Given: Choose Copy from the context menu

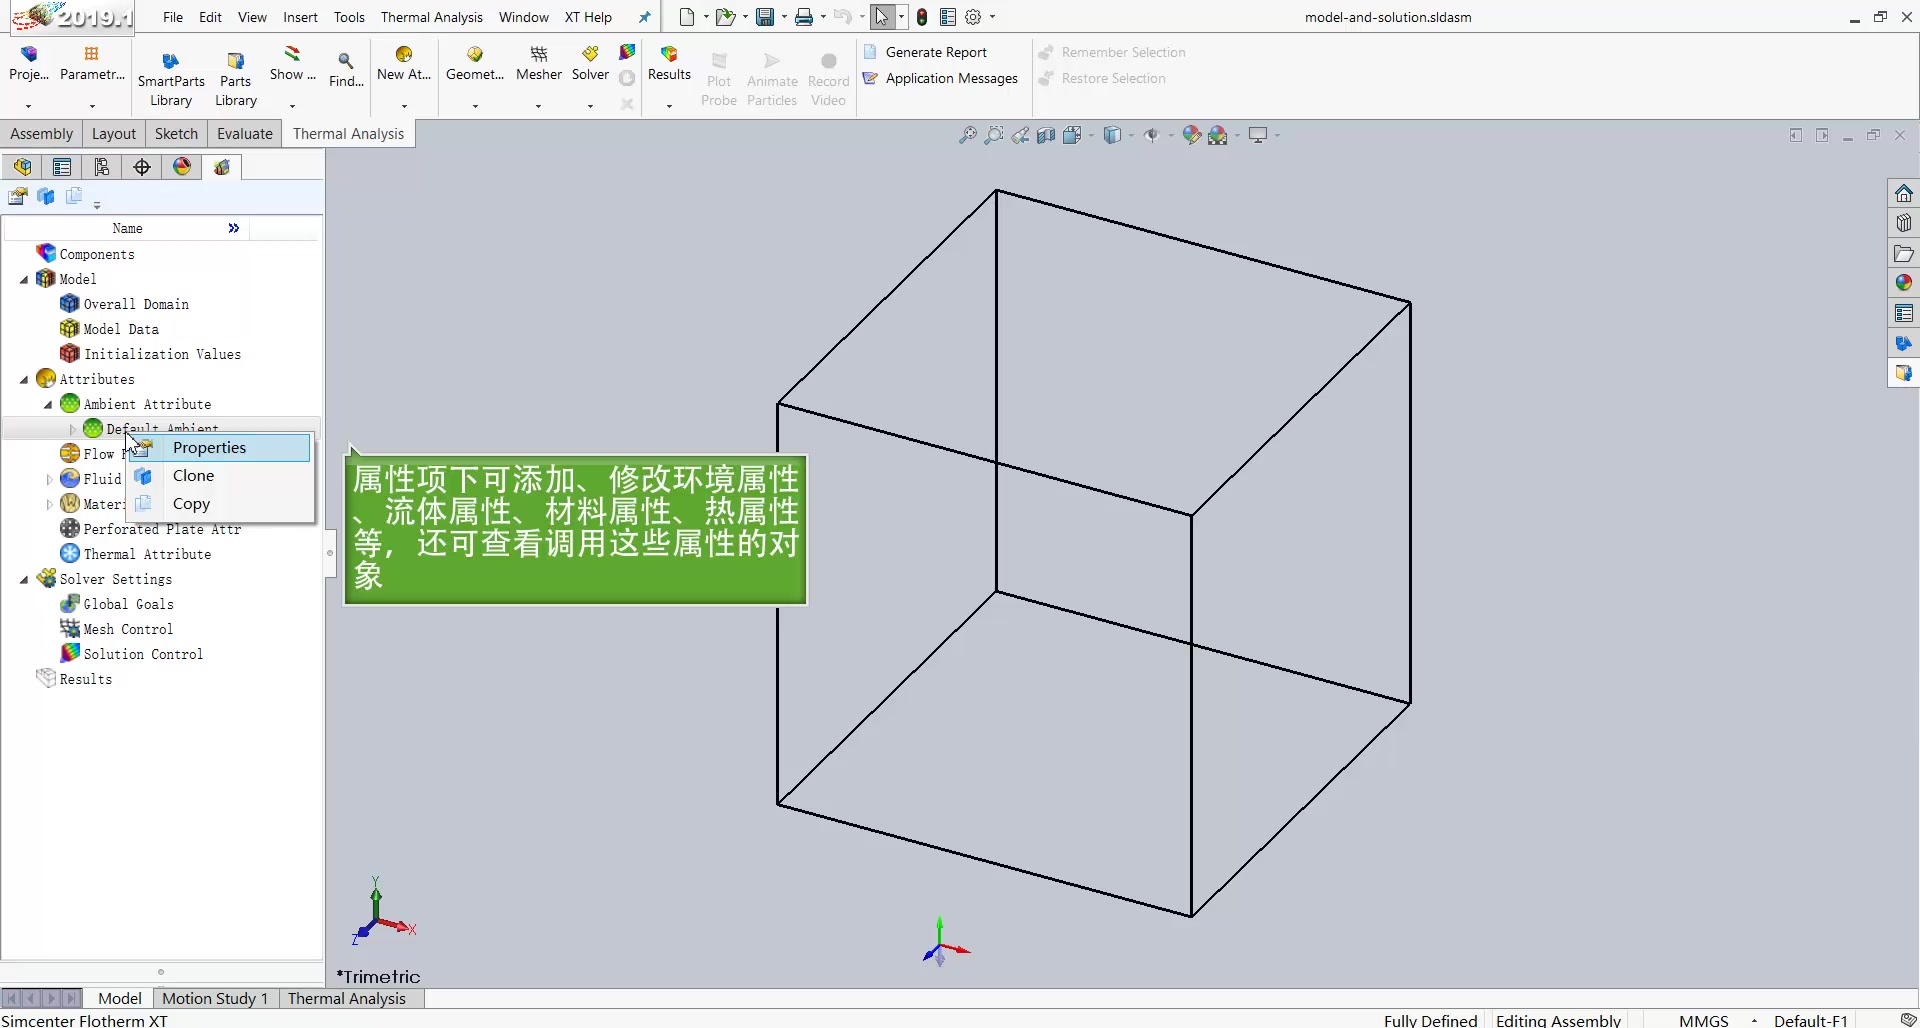Looking at the screenshot, I should tap(192, 504).
